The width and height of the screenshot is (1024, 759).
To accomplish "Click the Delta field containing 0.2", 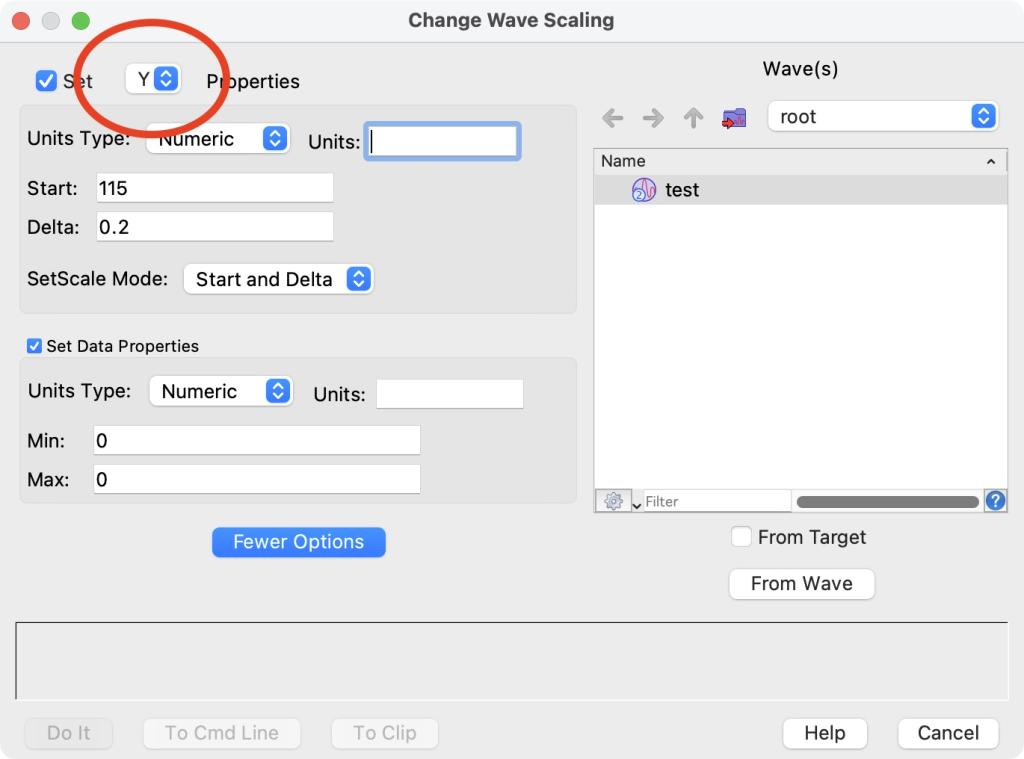I will pyautogui.click(x=215, y=227).
